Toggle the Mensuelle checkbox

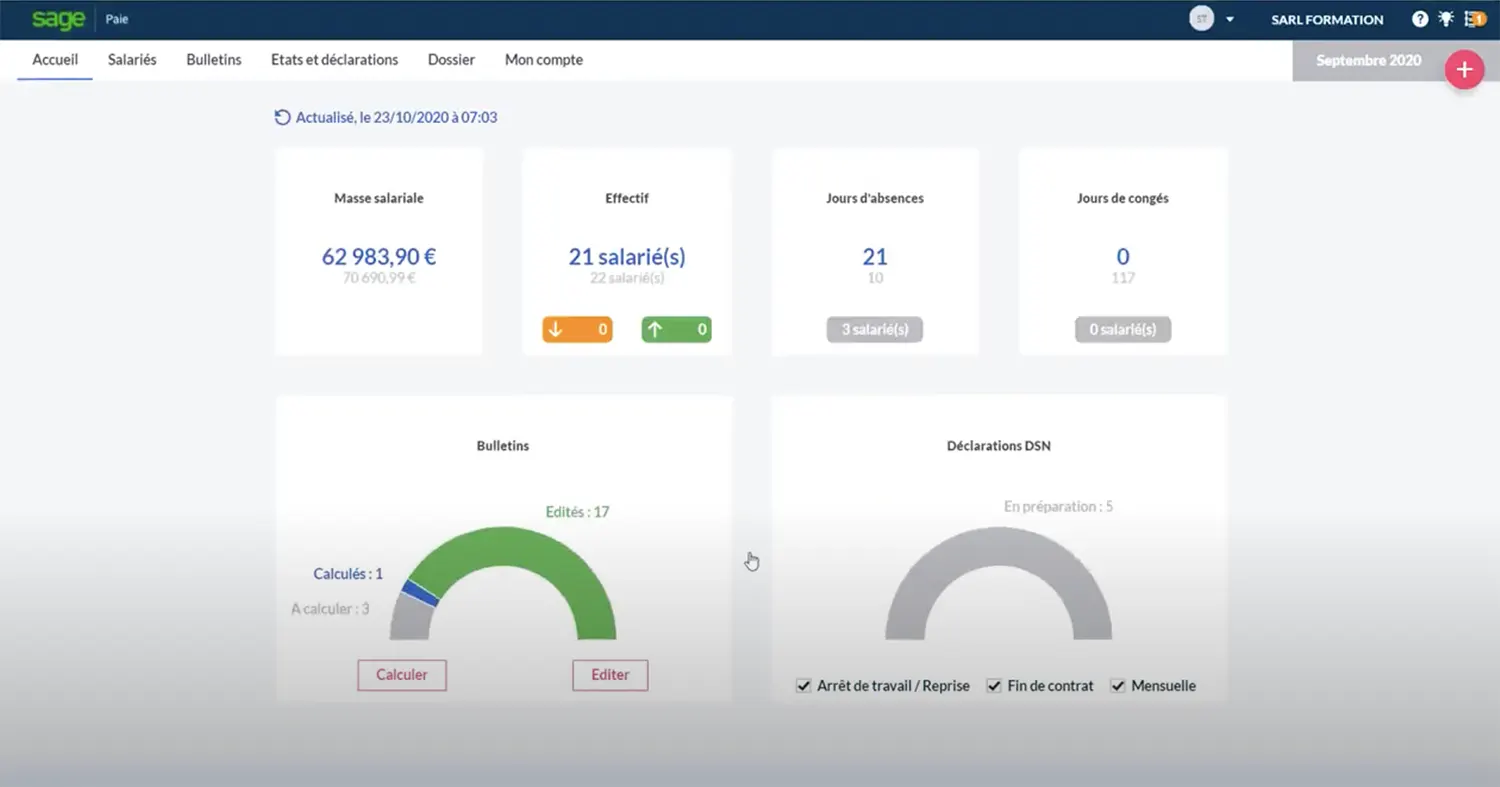click(1118, 686)
